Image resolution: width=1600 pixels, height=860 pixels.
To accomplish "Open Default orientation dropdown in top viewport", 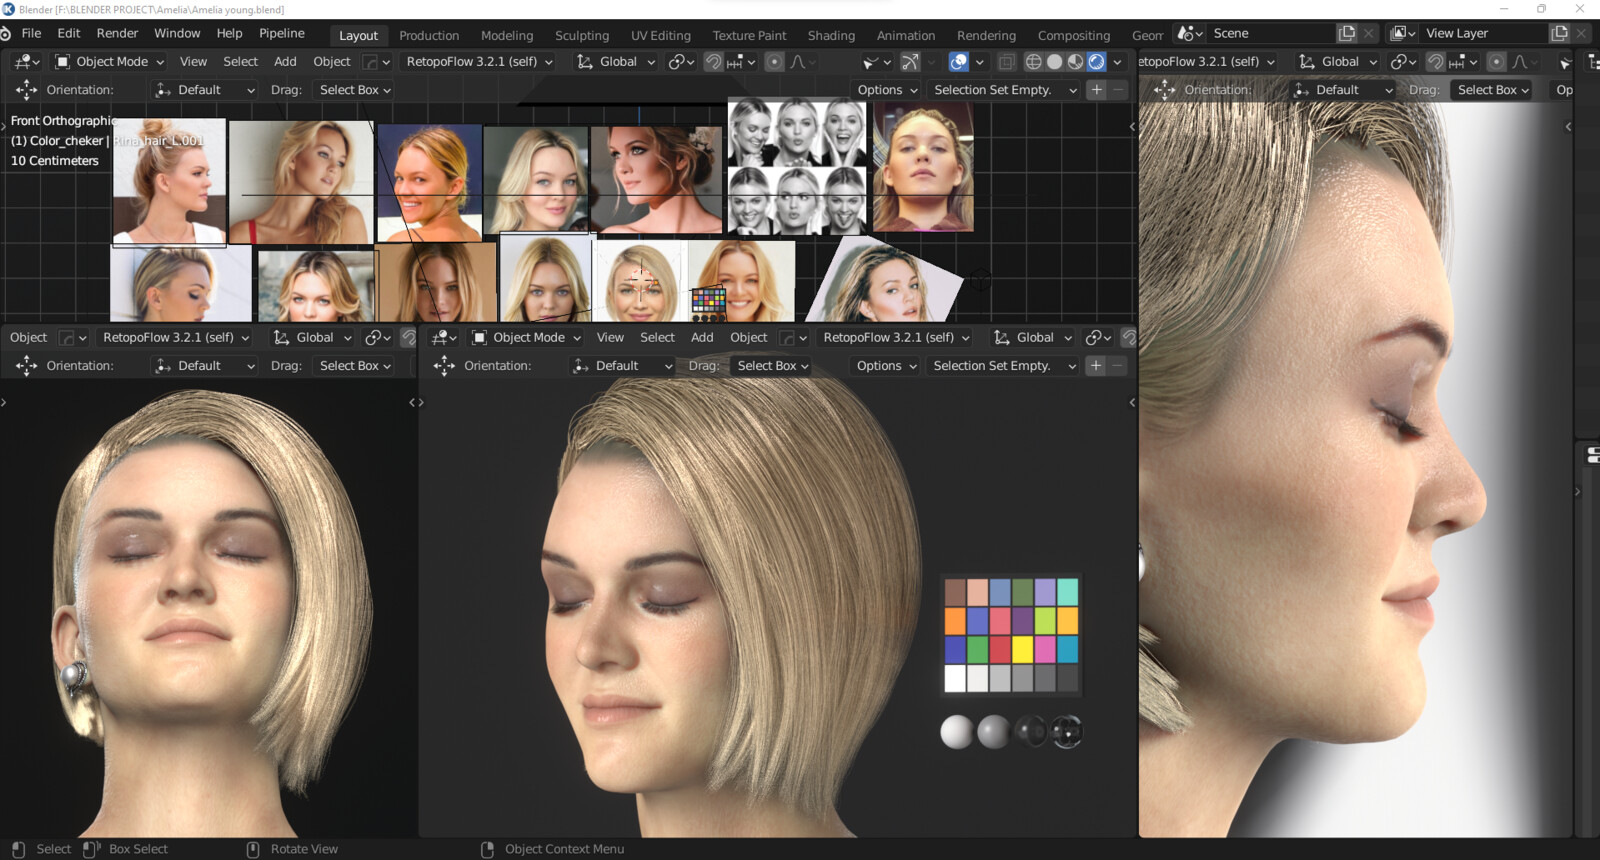I will tap(205, 89).
